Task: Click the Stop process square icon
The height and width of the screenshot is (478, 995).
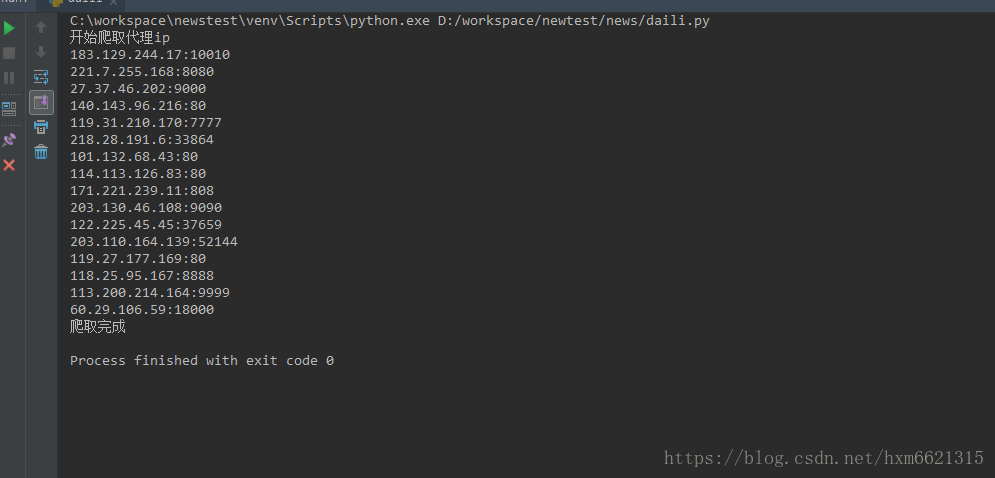Action: tap(9, 53)
